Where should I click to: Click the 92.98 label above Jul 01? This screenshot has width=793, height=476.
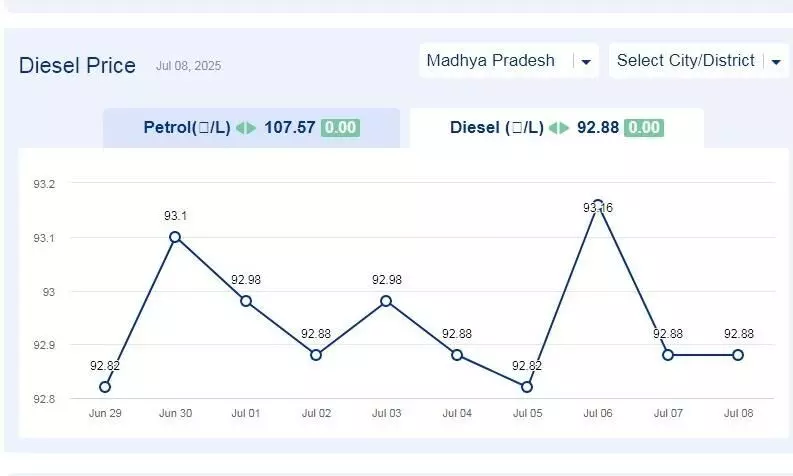pos(246,280)
